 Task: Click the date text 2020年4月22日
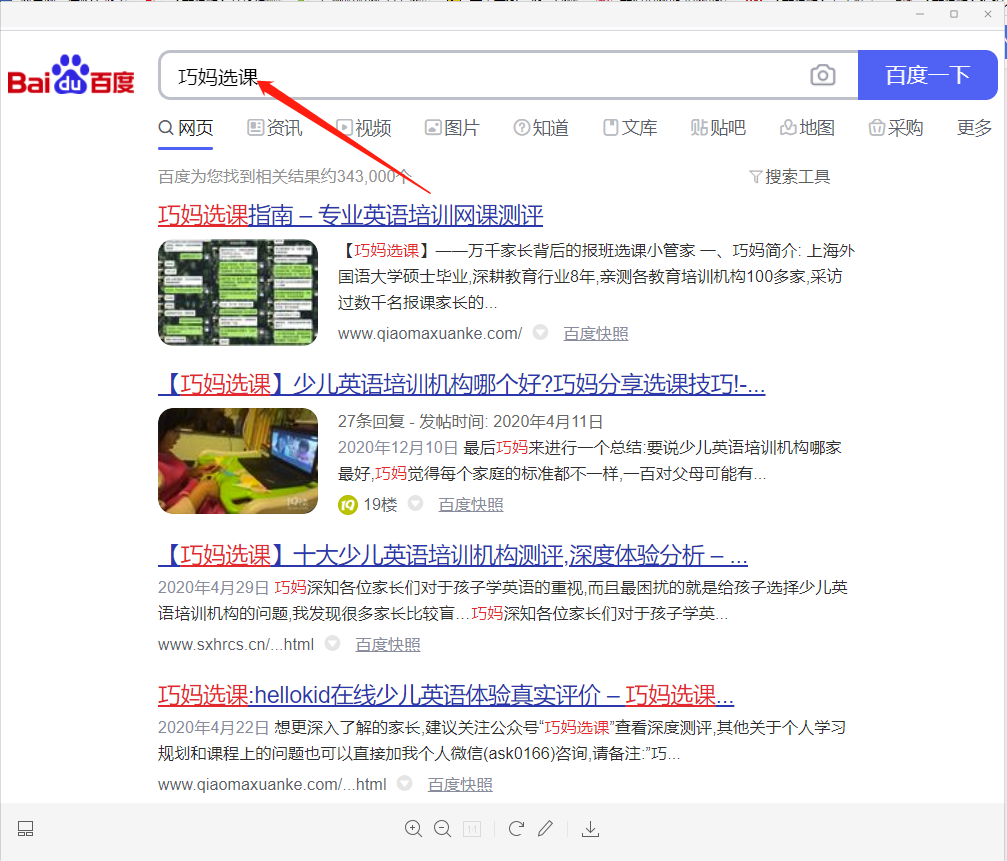(213, 727)
